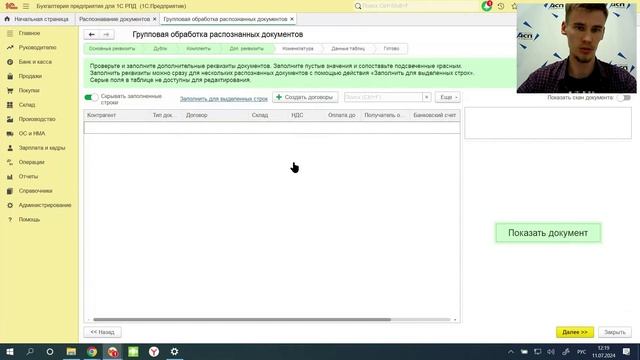Click the Банковский счет column header
Image resolution: width=640 pixels, height=360 pixels.
point(434,115)
